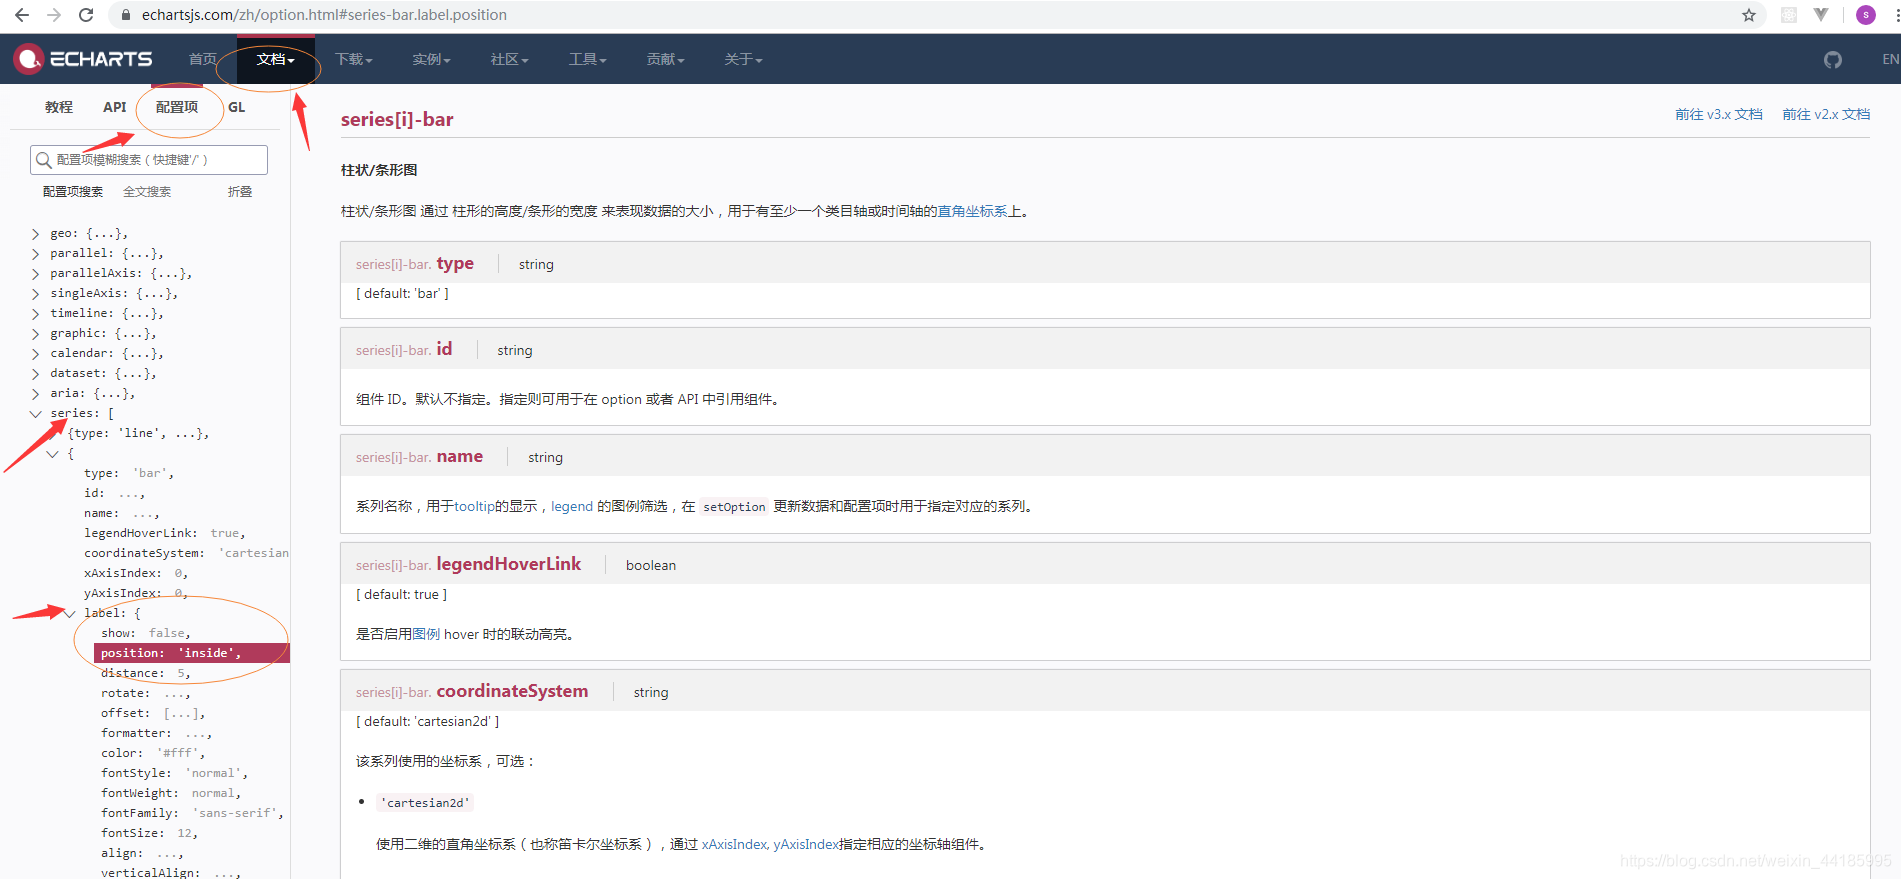The width and height of the screenshot is (1901, 879).
Task: Open the 文档 dropdown menu
Action: pyautogui.click(x=276, y=59)
